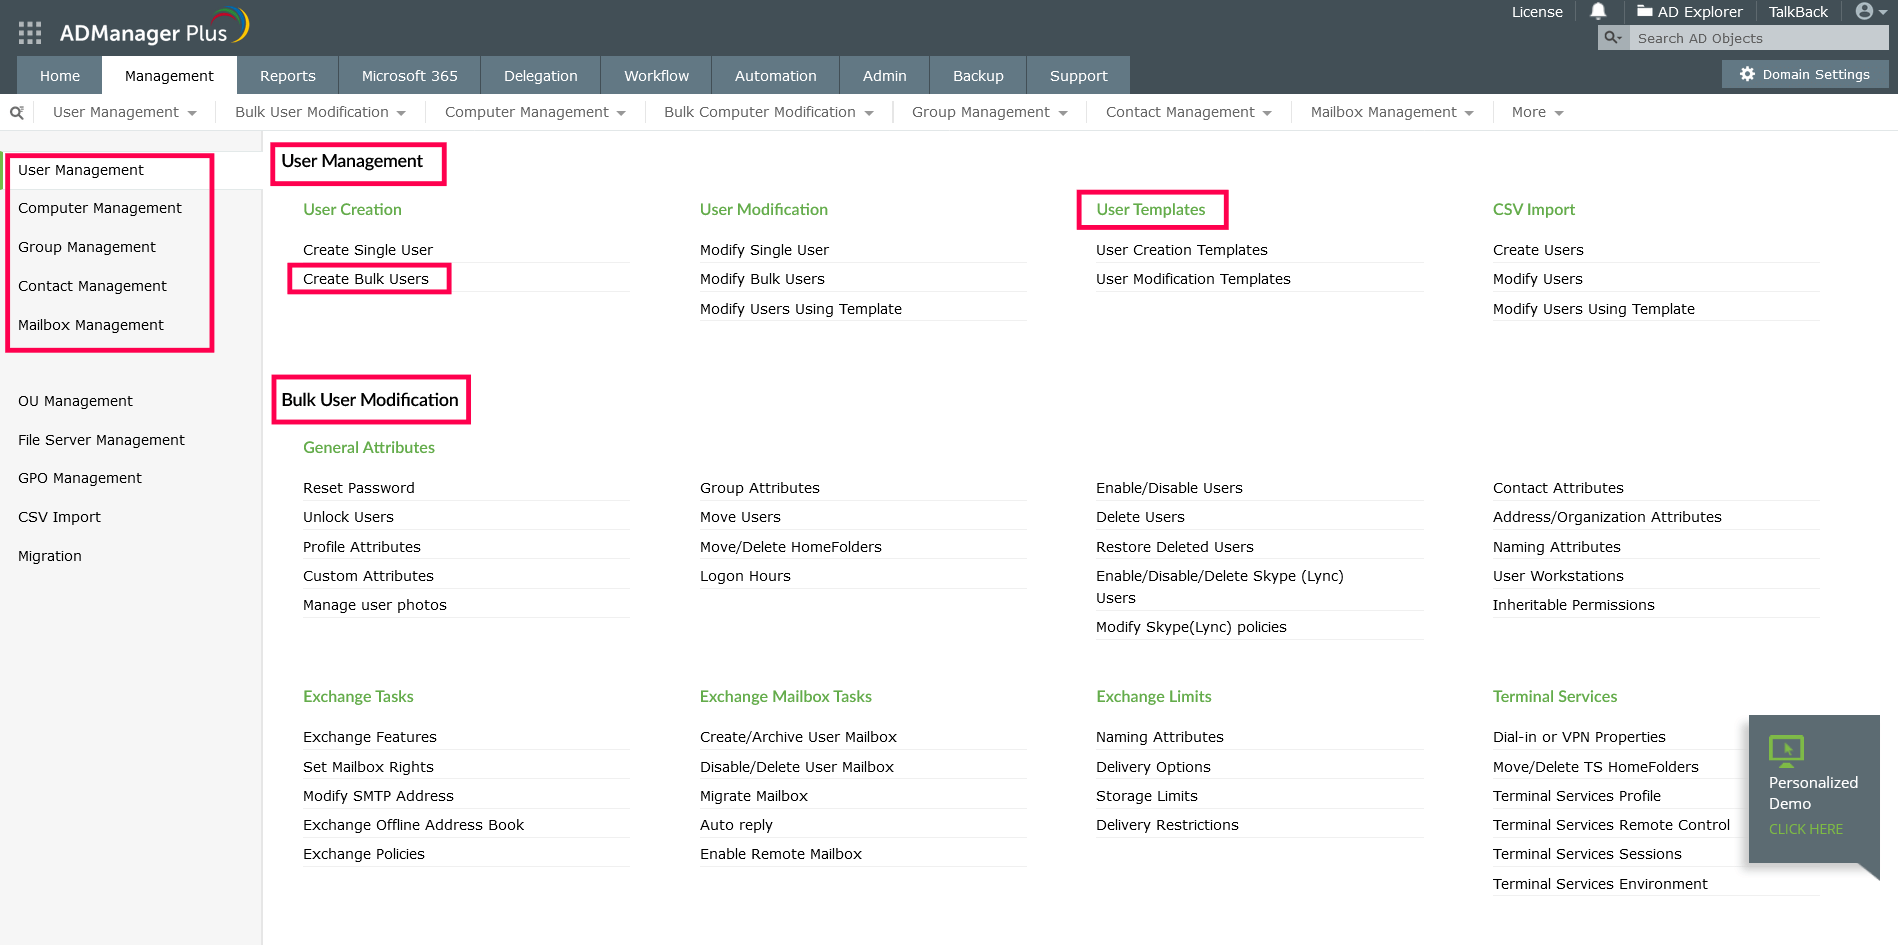Click the notifications bell icon
Screen dimensions: 1898x945
pos(1598,11)
